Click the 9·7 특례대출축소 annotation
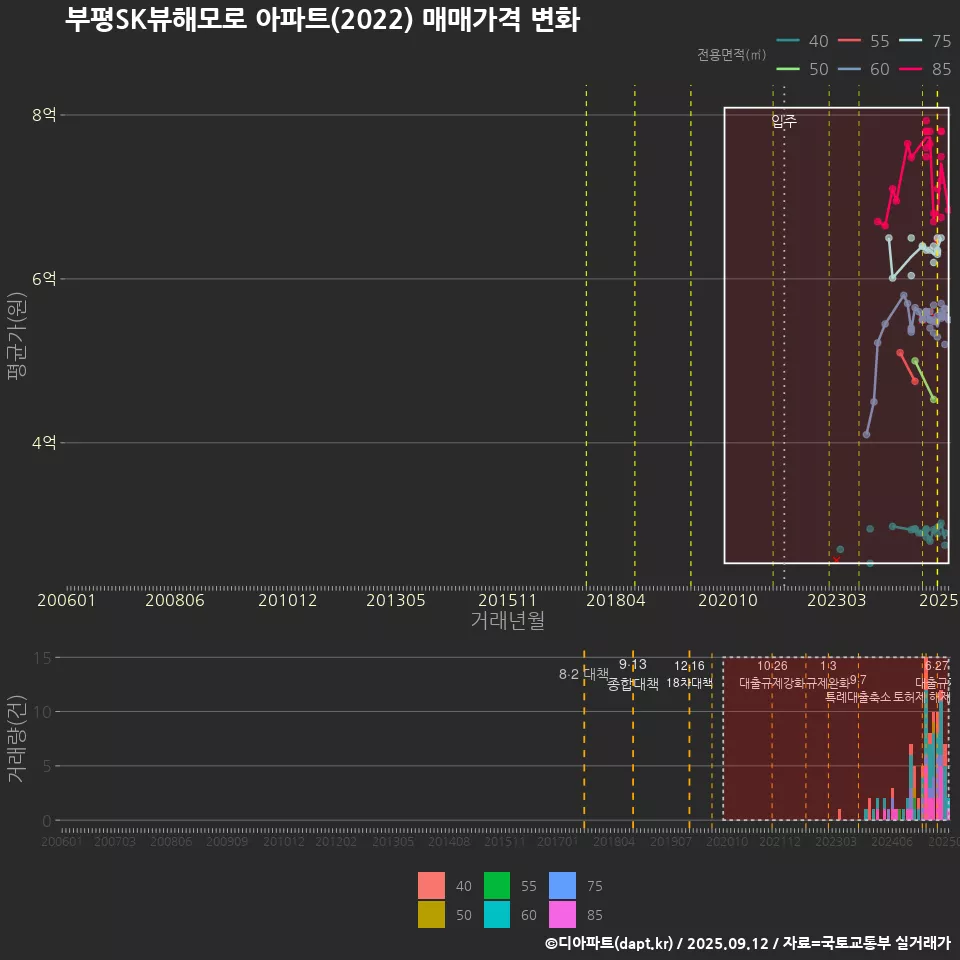This screenshot has height=960, width=960. (x=858, y=689)
